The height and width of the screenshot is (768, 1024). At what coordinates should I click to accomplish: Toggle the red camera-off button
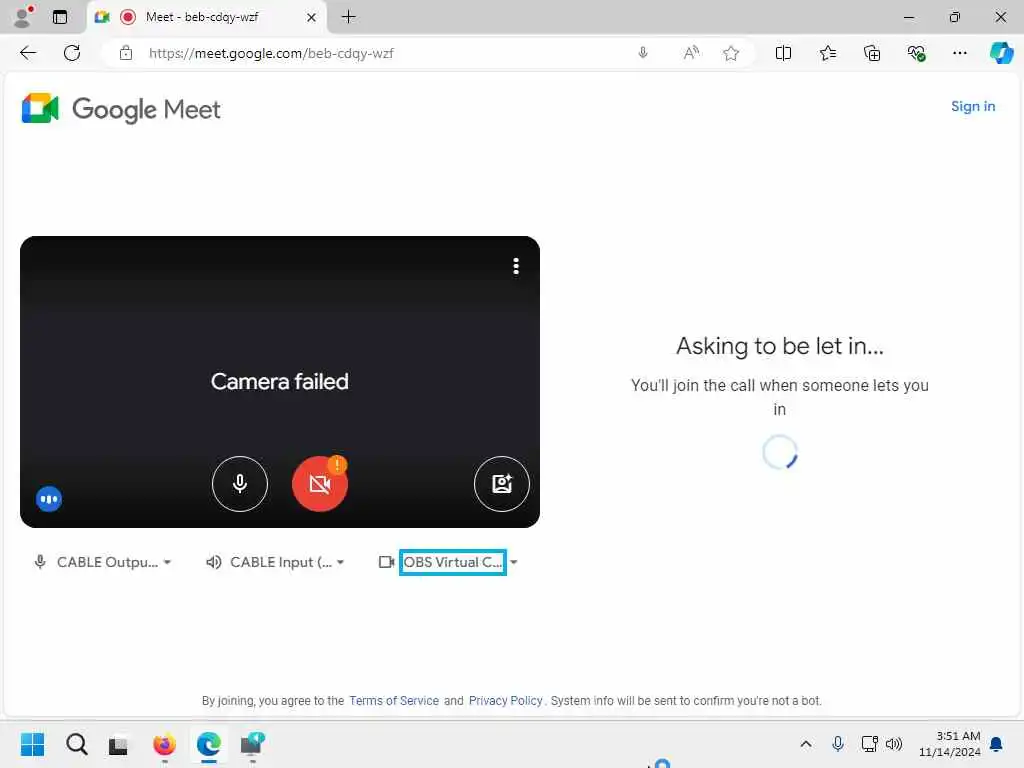(319, 484)
